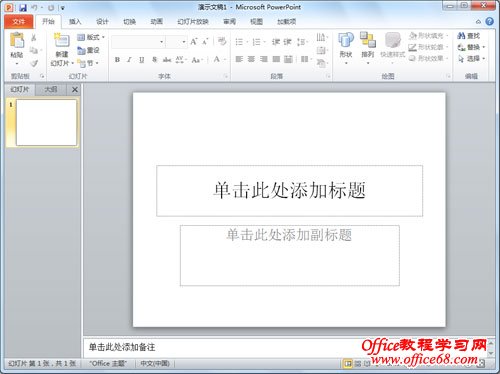Open the File (文件) tab

click(x=19, y=22)
